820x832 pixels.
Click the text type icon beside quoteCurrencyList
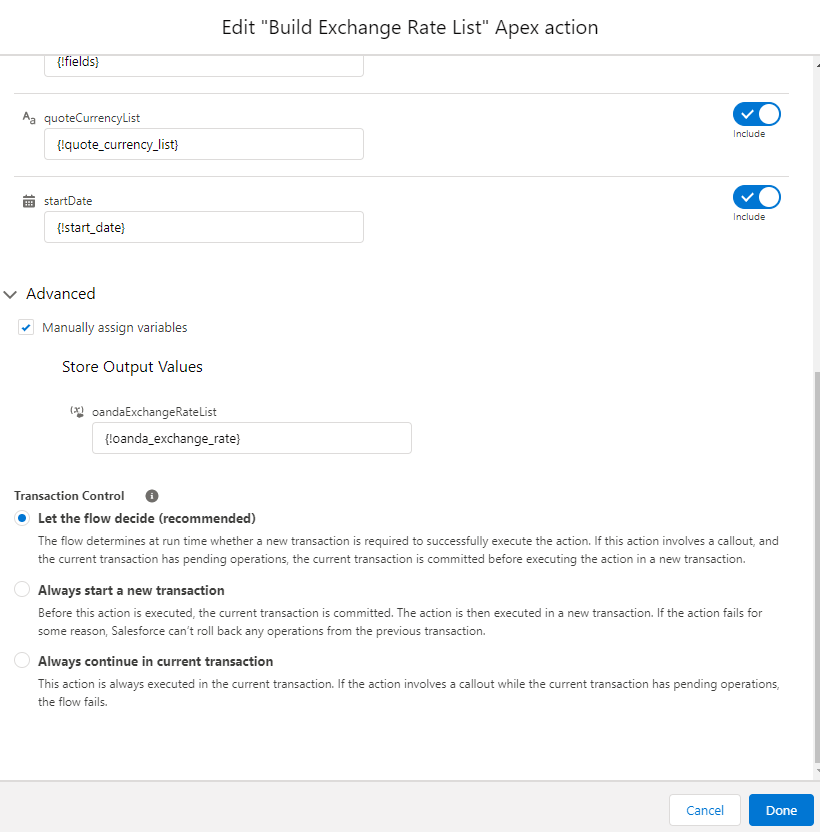tap(29, 118)
